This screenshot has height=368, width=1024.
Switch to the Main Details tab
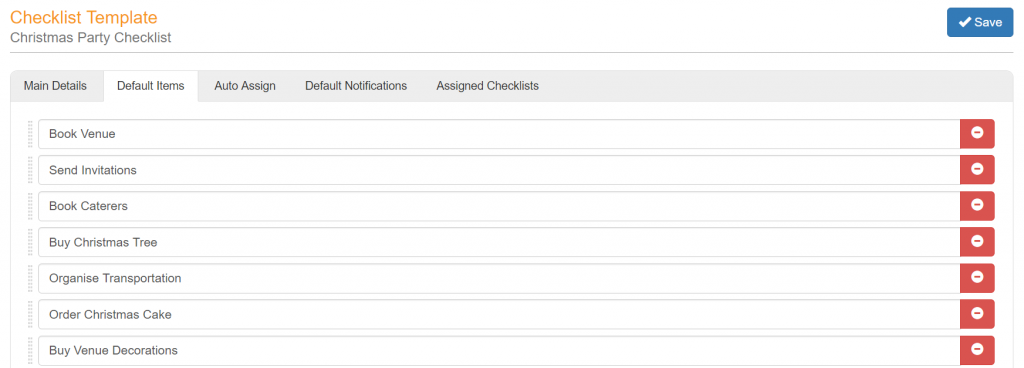tap(55, 86)
